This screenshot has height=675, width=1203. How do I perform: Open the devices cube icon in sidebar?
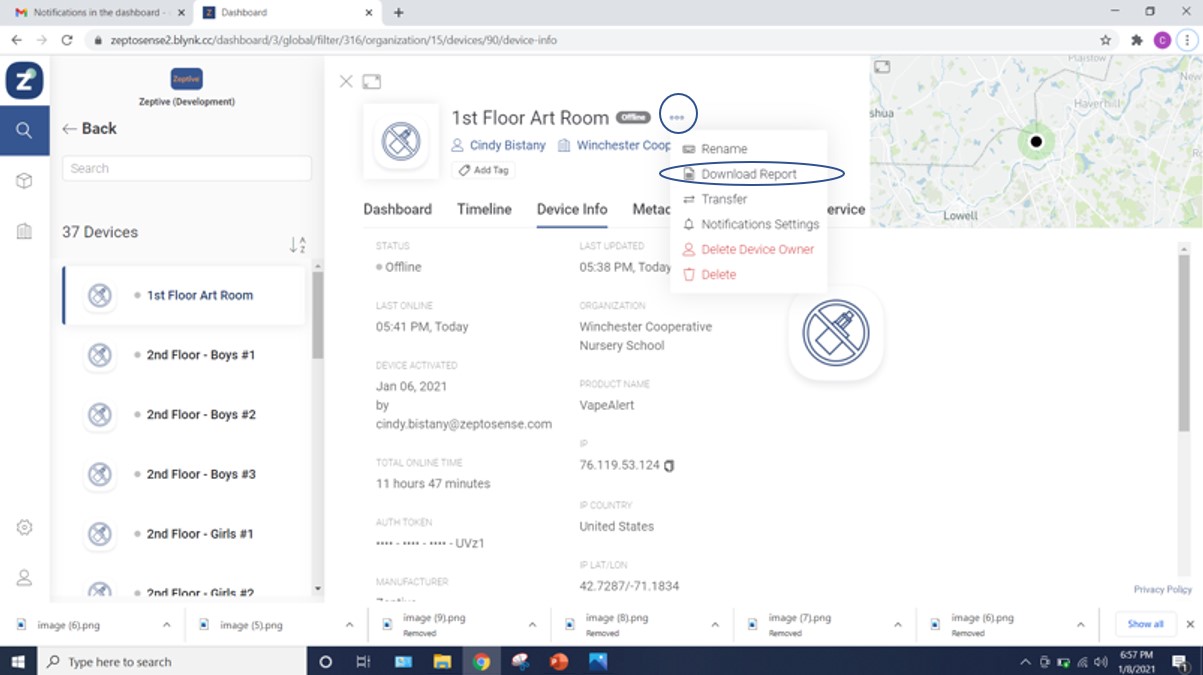(x=24, y=181)
